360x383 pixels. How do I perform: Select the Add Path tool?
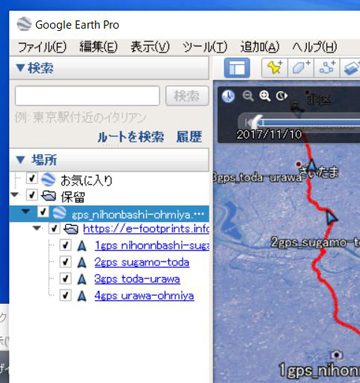click(326, 68)
